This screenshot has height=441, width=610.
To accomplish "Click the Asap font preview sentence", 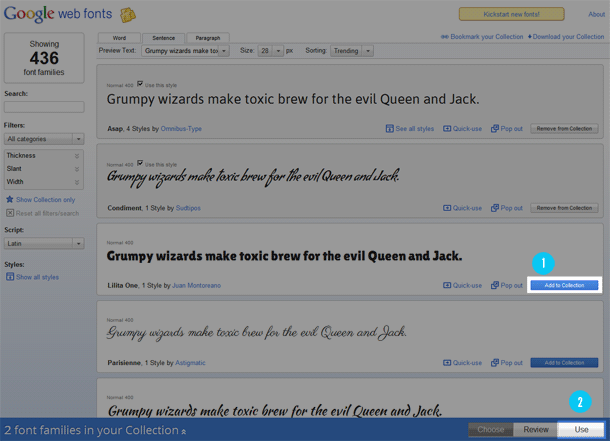I will (x=293, y=99).
